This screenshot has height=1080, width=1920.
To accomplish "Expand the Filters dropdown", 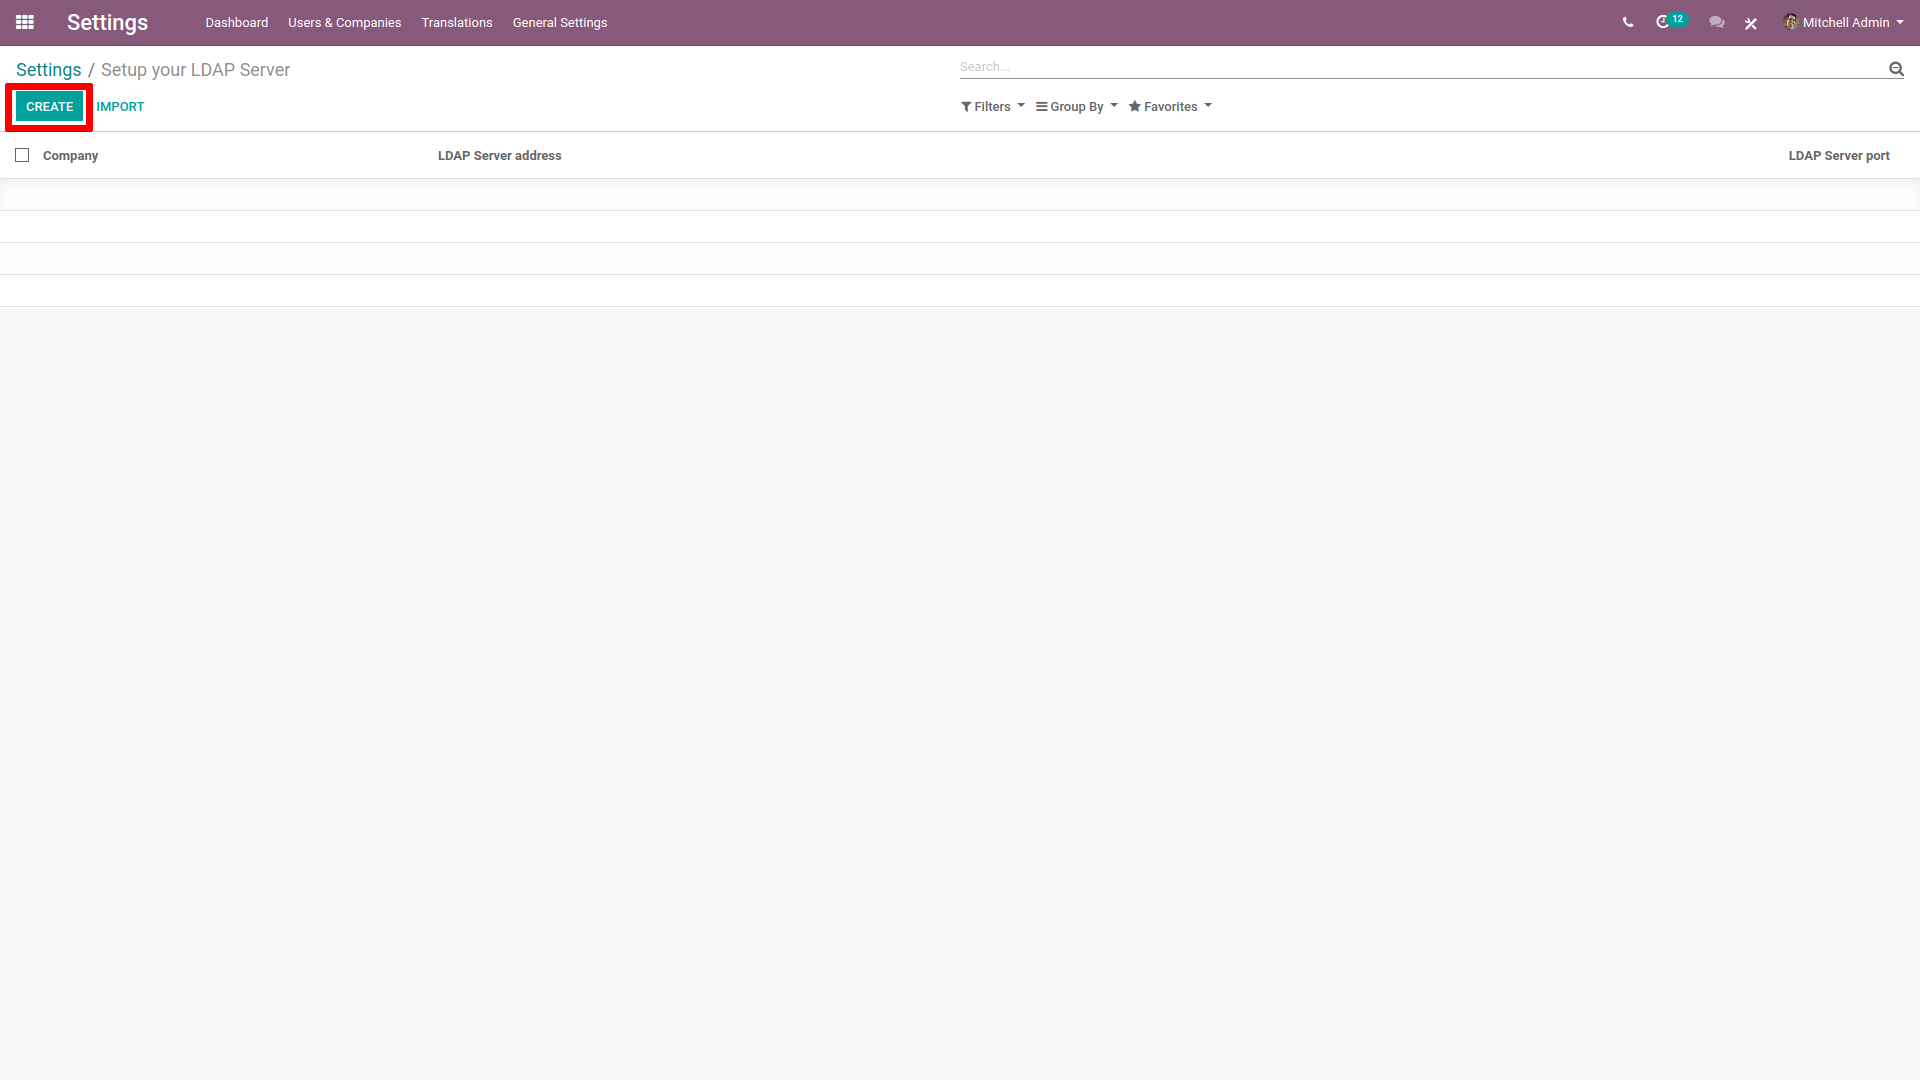I will point(988,105).
